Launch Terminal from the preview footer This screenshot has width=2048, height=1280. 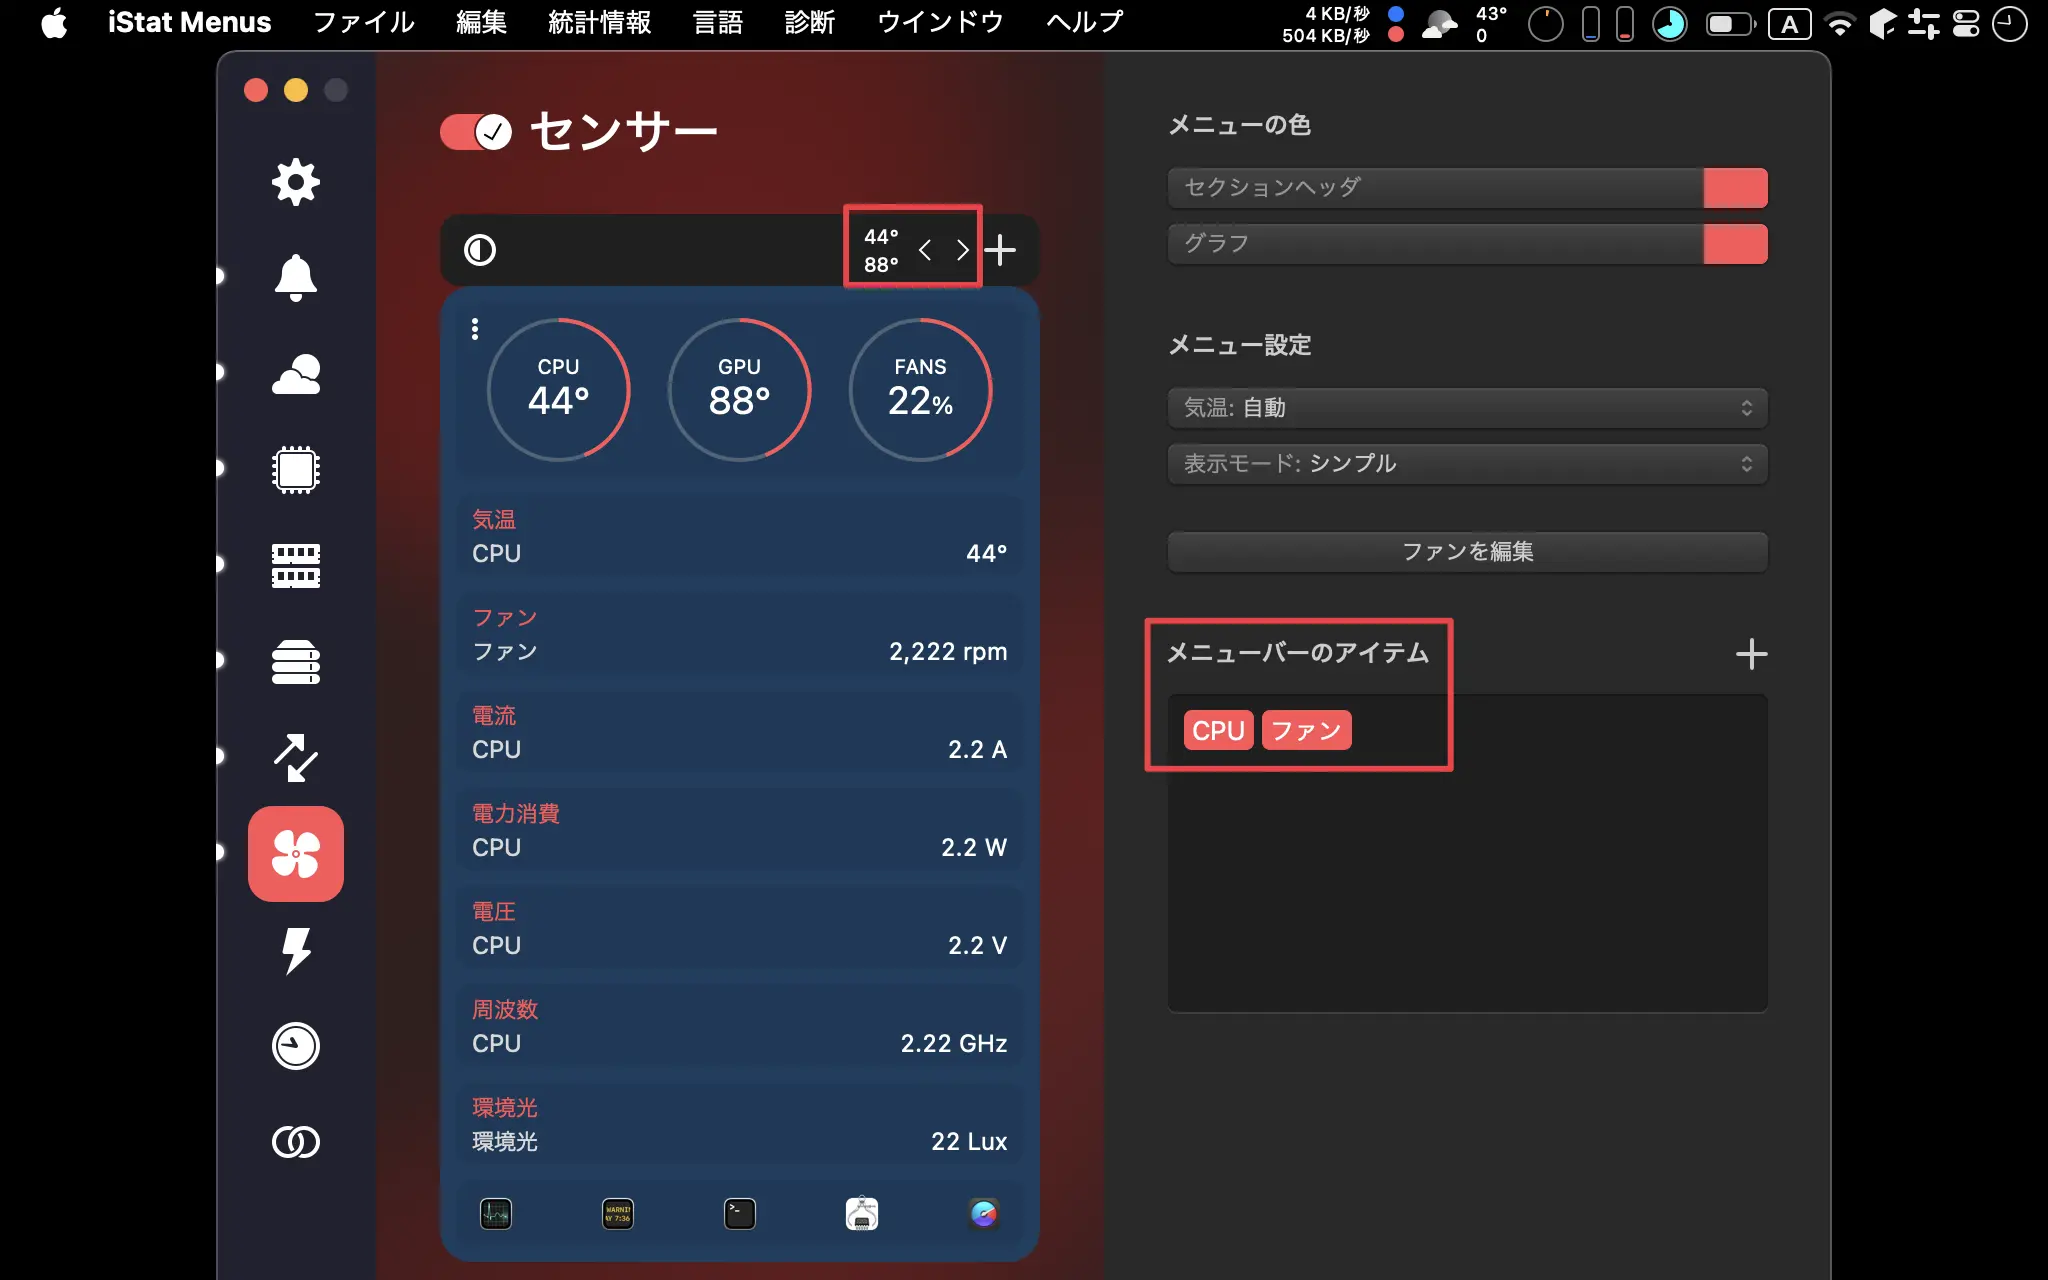click(x=740, y=1214)
